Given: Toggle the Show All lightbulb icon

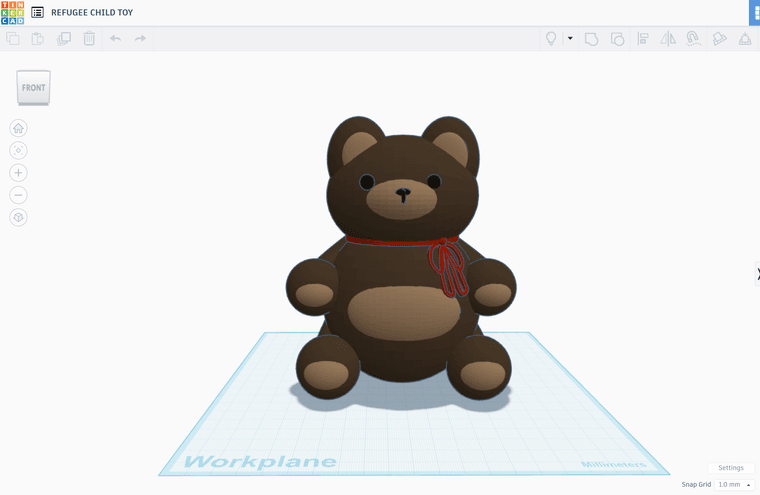Looking at the screenshot, I should pyautogui.click(x=551, y=38).
